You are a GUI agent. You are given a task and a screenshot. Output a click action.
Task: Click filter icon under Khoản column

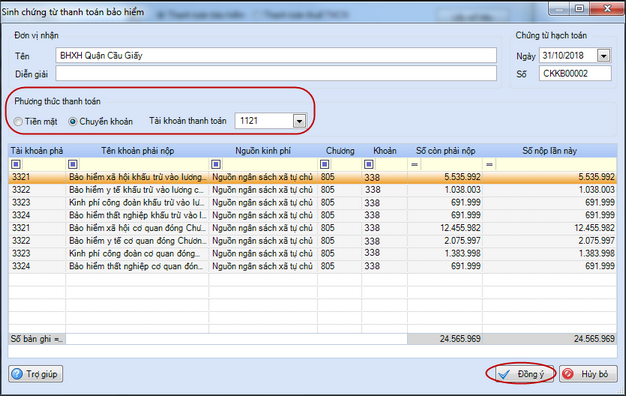click(x=368, y=164)
